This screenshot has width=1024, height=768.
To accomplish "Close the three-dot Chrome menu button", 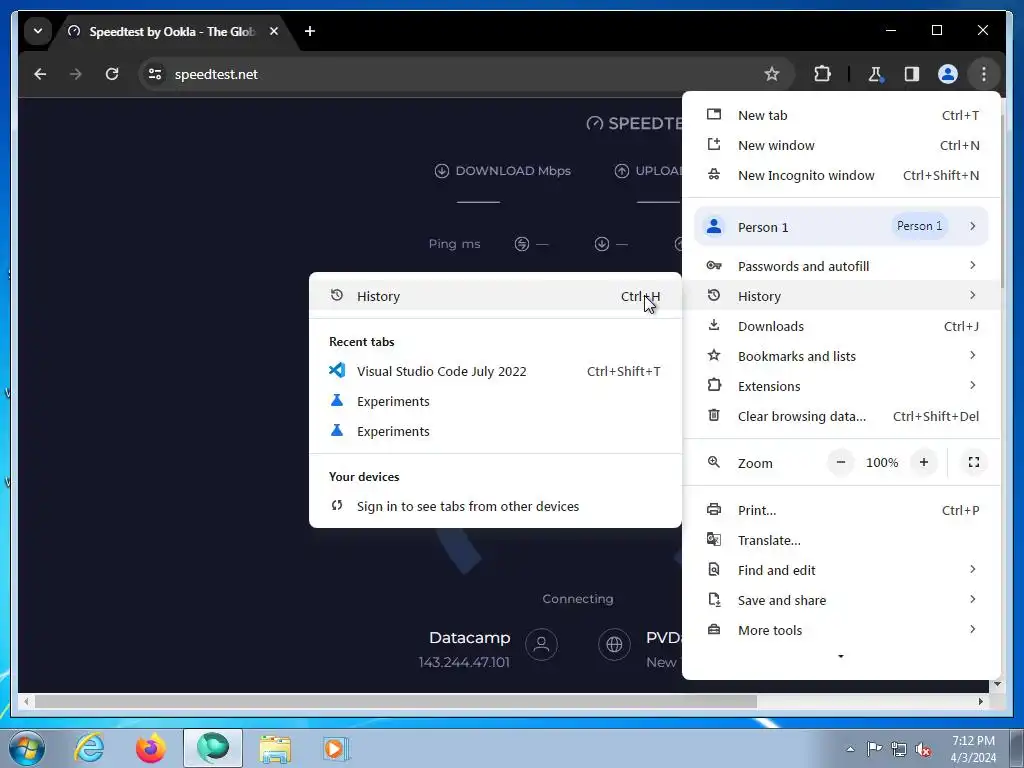I will tap(984, 74).
